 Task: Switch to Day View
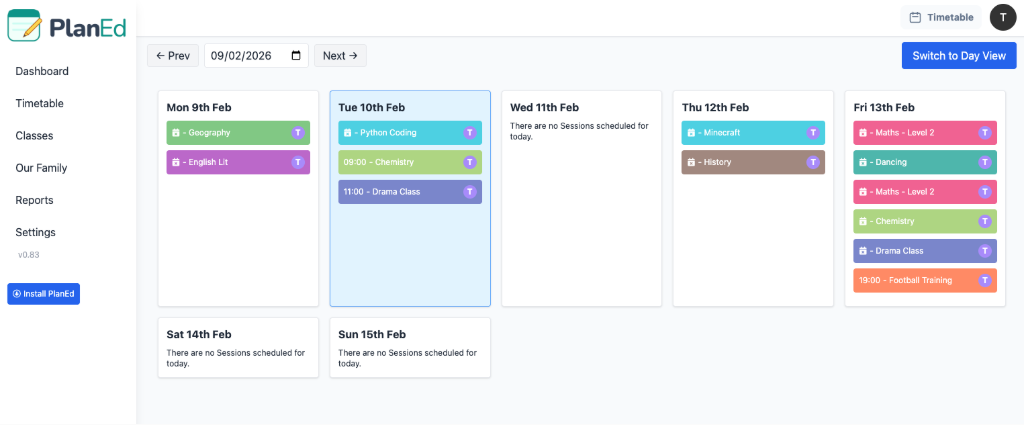(x=958, y=56)
